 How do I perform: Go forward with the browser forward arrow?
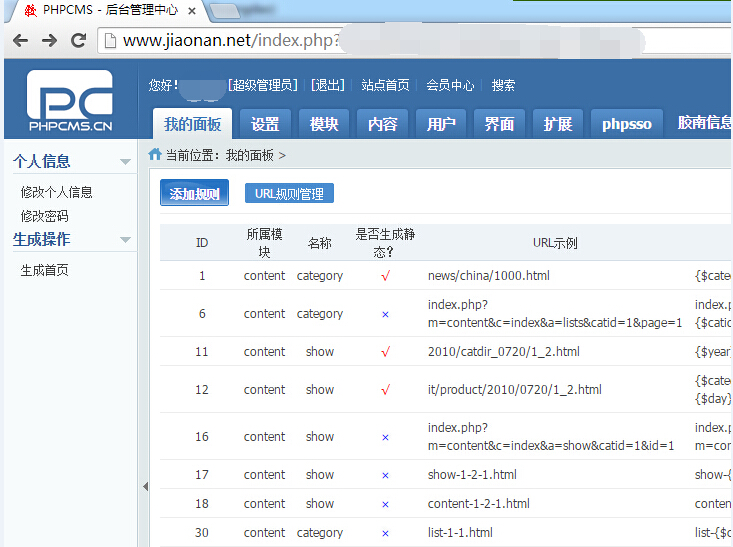click(49, 41)
